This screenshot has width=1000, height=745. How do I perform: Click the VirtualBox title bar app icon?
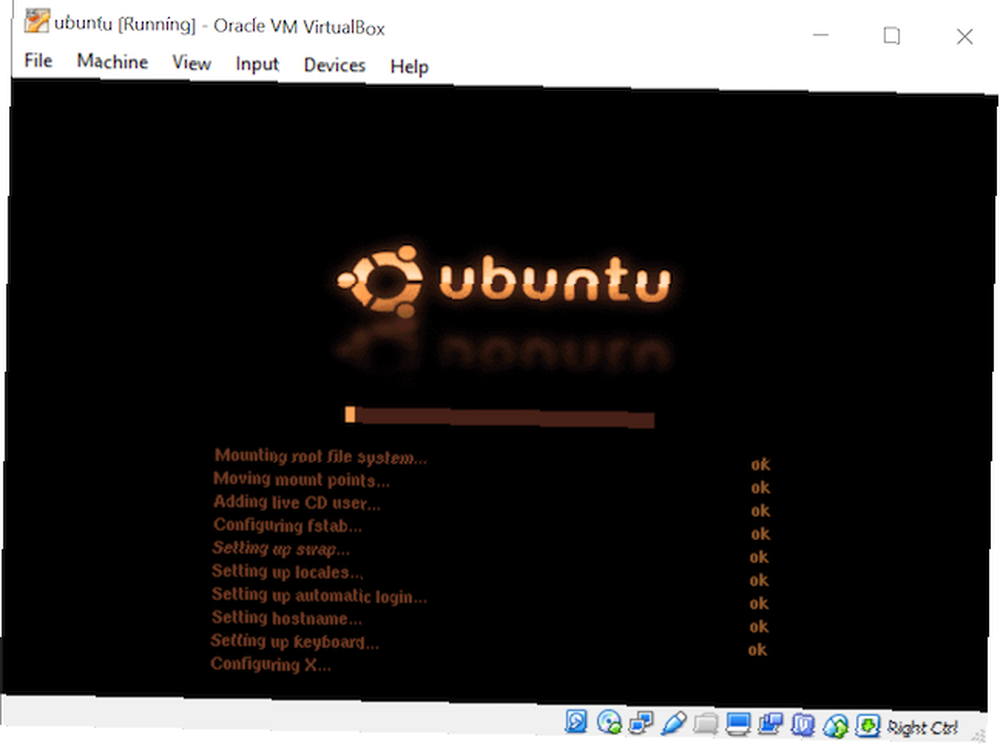click(36, 21)
